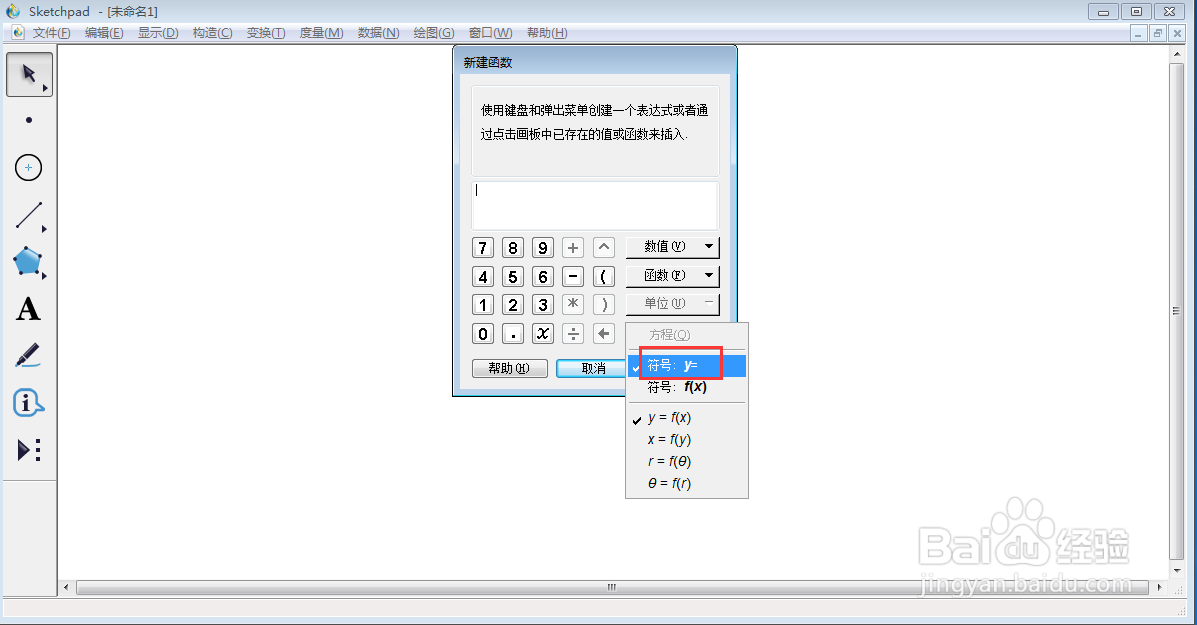Open the 变换(T) menu

point(266,33)
